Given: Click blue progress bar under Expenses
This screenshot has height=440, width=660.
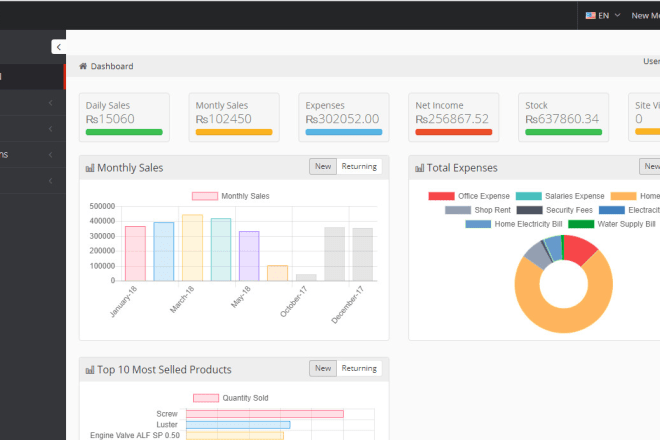Looking at the screenshot, I should [x=344, y=132].
